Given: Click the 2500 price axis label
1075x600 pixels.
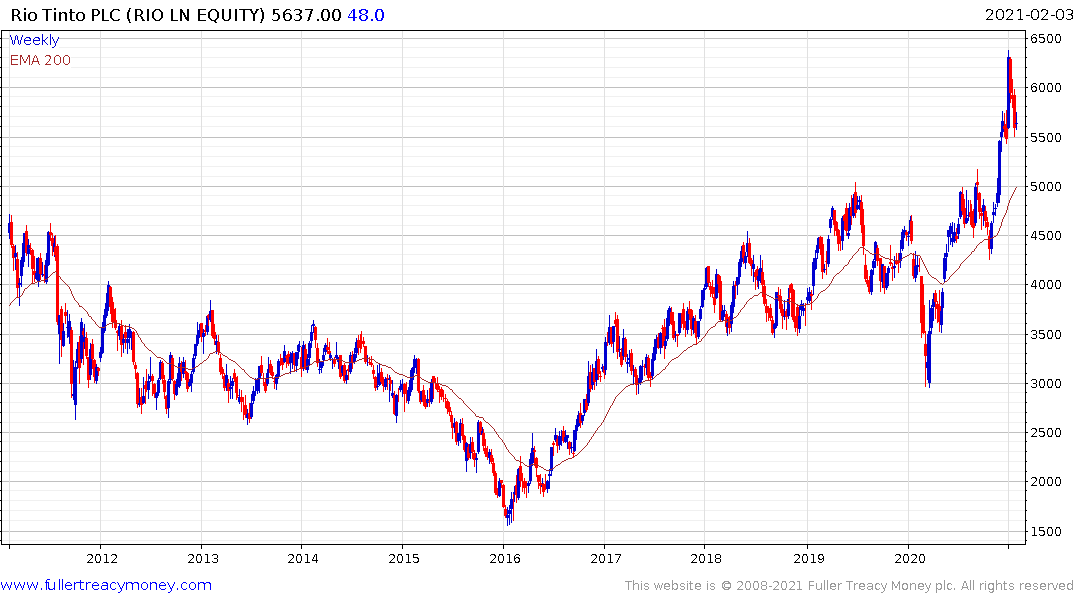Looking at the screenshot, I should tap(1046, 433).
